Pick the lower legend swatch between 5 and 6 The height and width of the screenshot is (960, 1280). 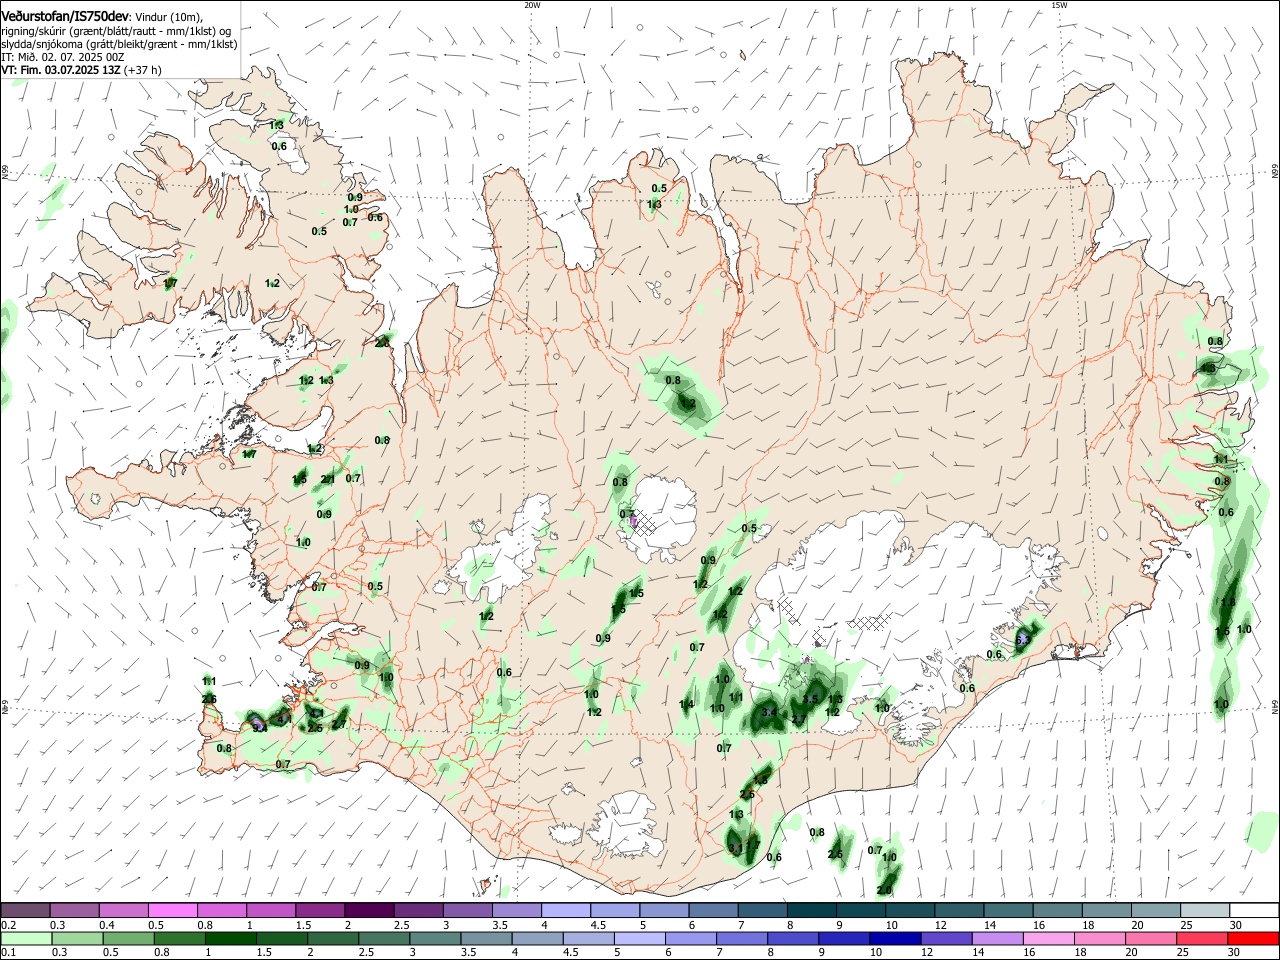click(x=638, y=938)
